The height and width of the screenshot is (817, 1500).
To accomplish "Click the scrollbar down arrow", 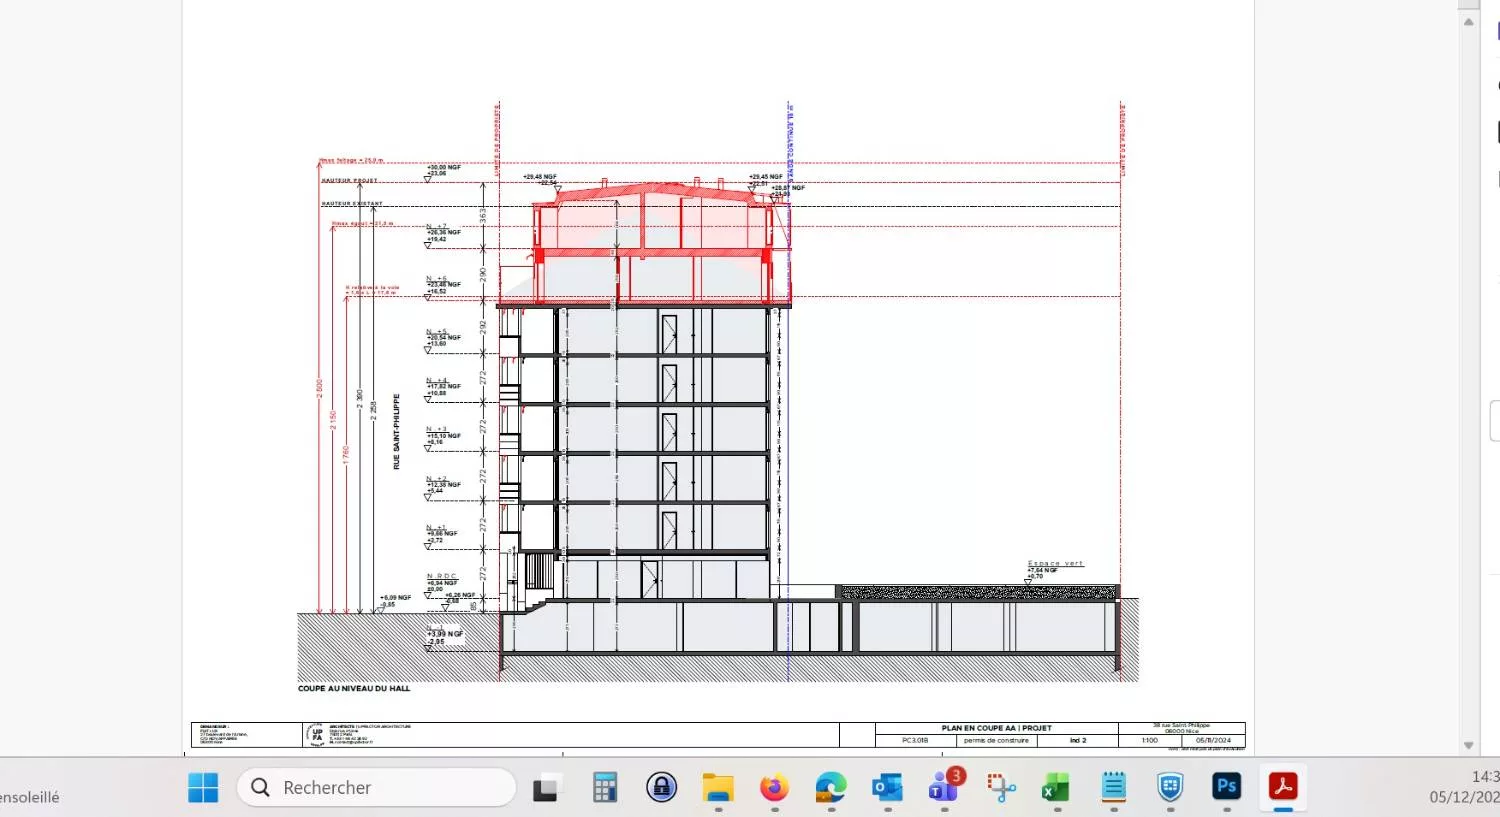I will 1468,745.
